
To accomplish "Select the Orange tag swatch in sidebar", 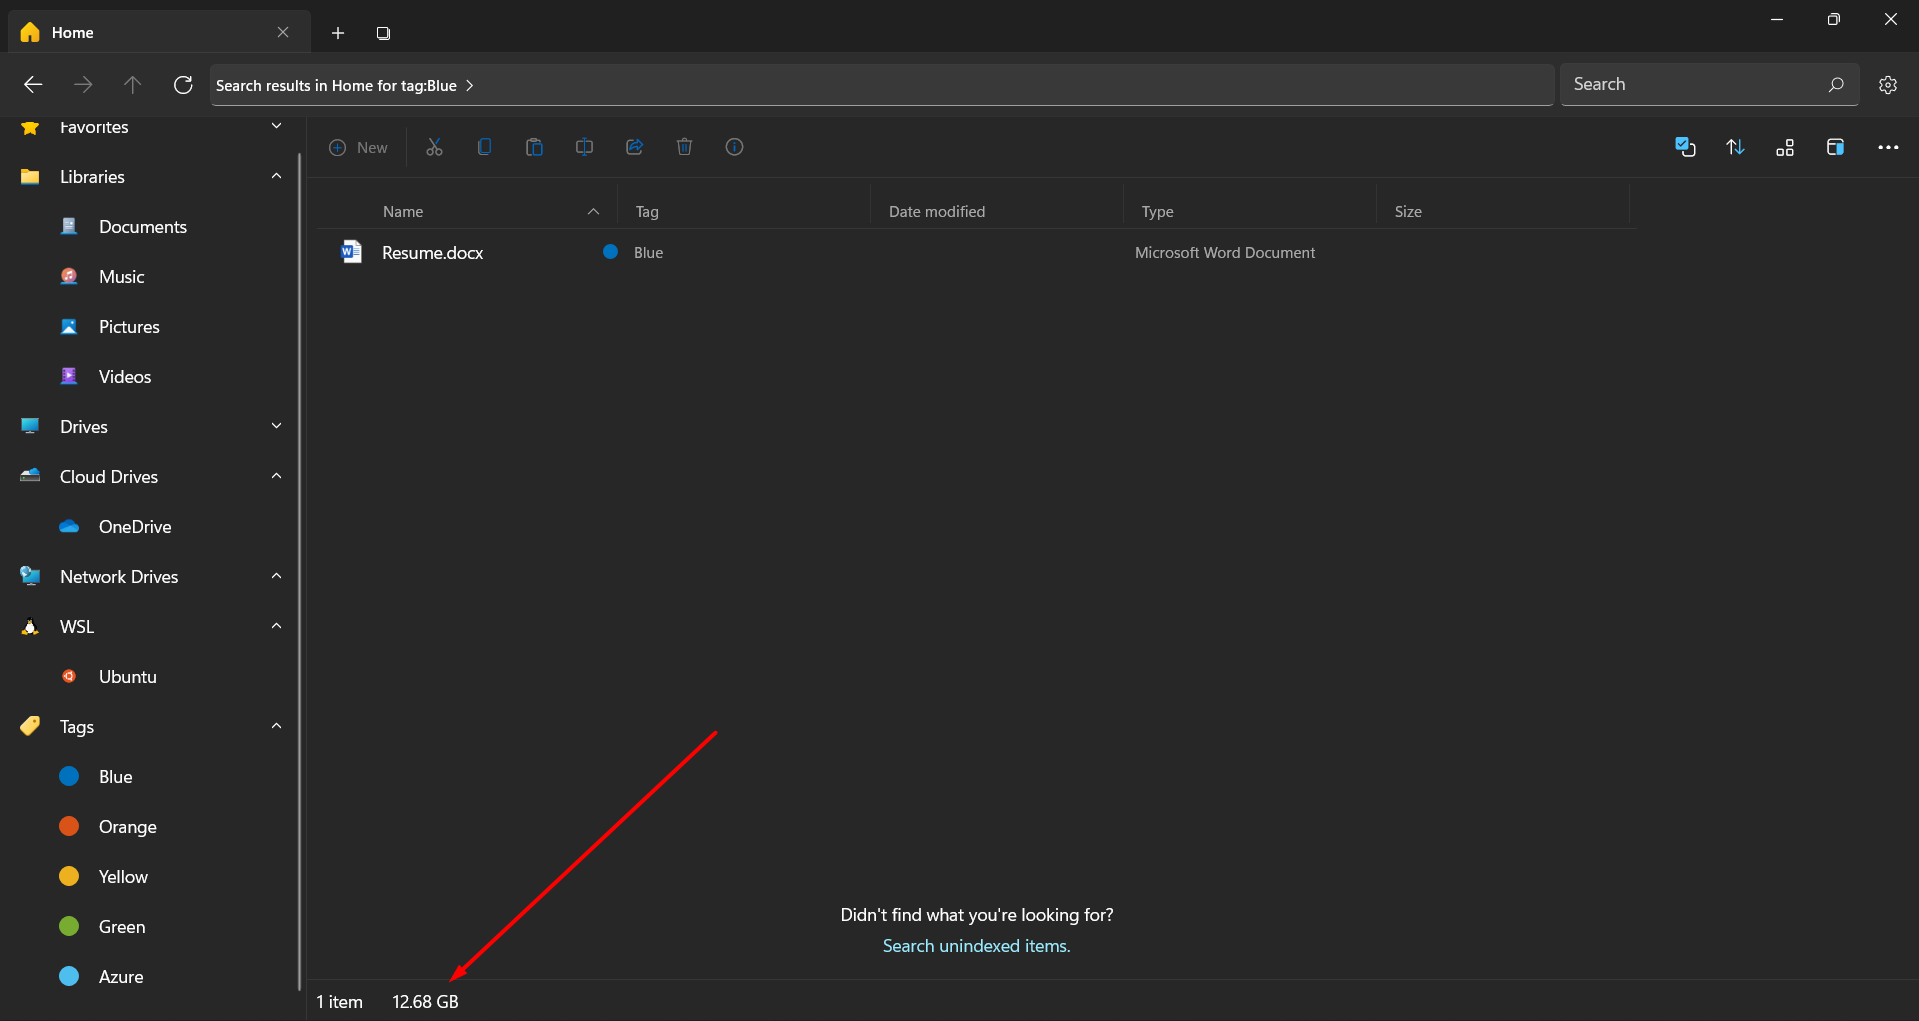I will pos(68,826).
